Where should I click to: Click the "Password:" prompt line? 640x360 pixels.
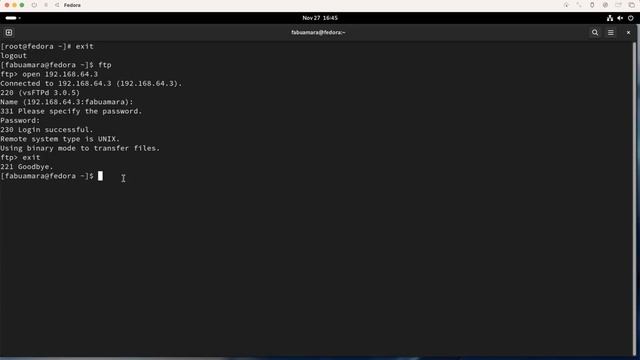[x=20, y=120]
